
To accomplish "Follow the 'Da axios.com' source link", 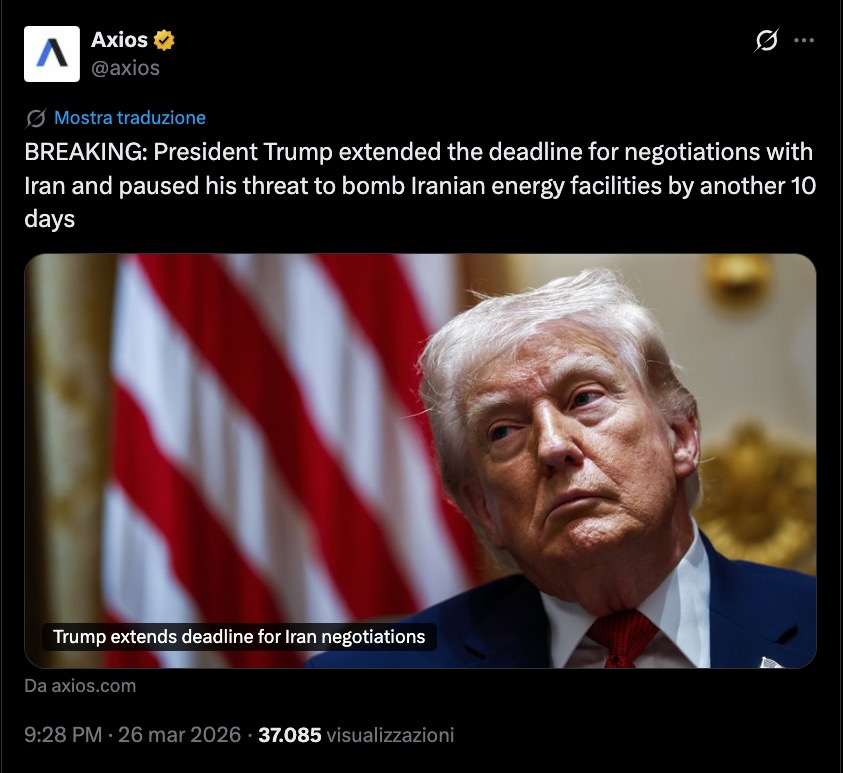I will point(80,686).
